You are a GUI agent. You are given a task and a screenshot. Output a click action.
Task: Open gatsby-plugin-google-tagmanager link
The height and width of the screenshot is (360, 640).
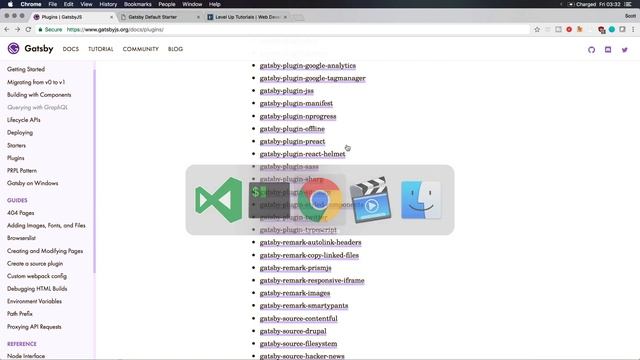pyautogui.click(x=313, y=78)
